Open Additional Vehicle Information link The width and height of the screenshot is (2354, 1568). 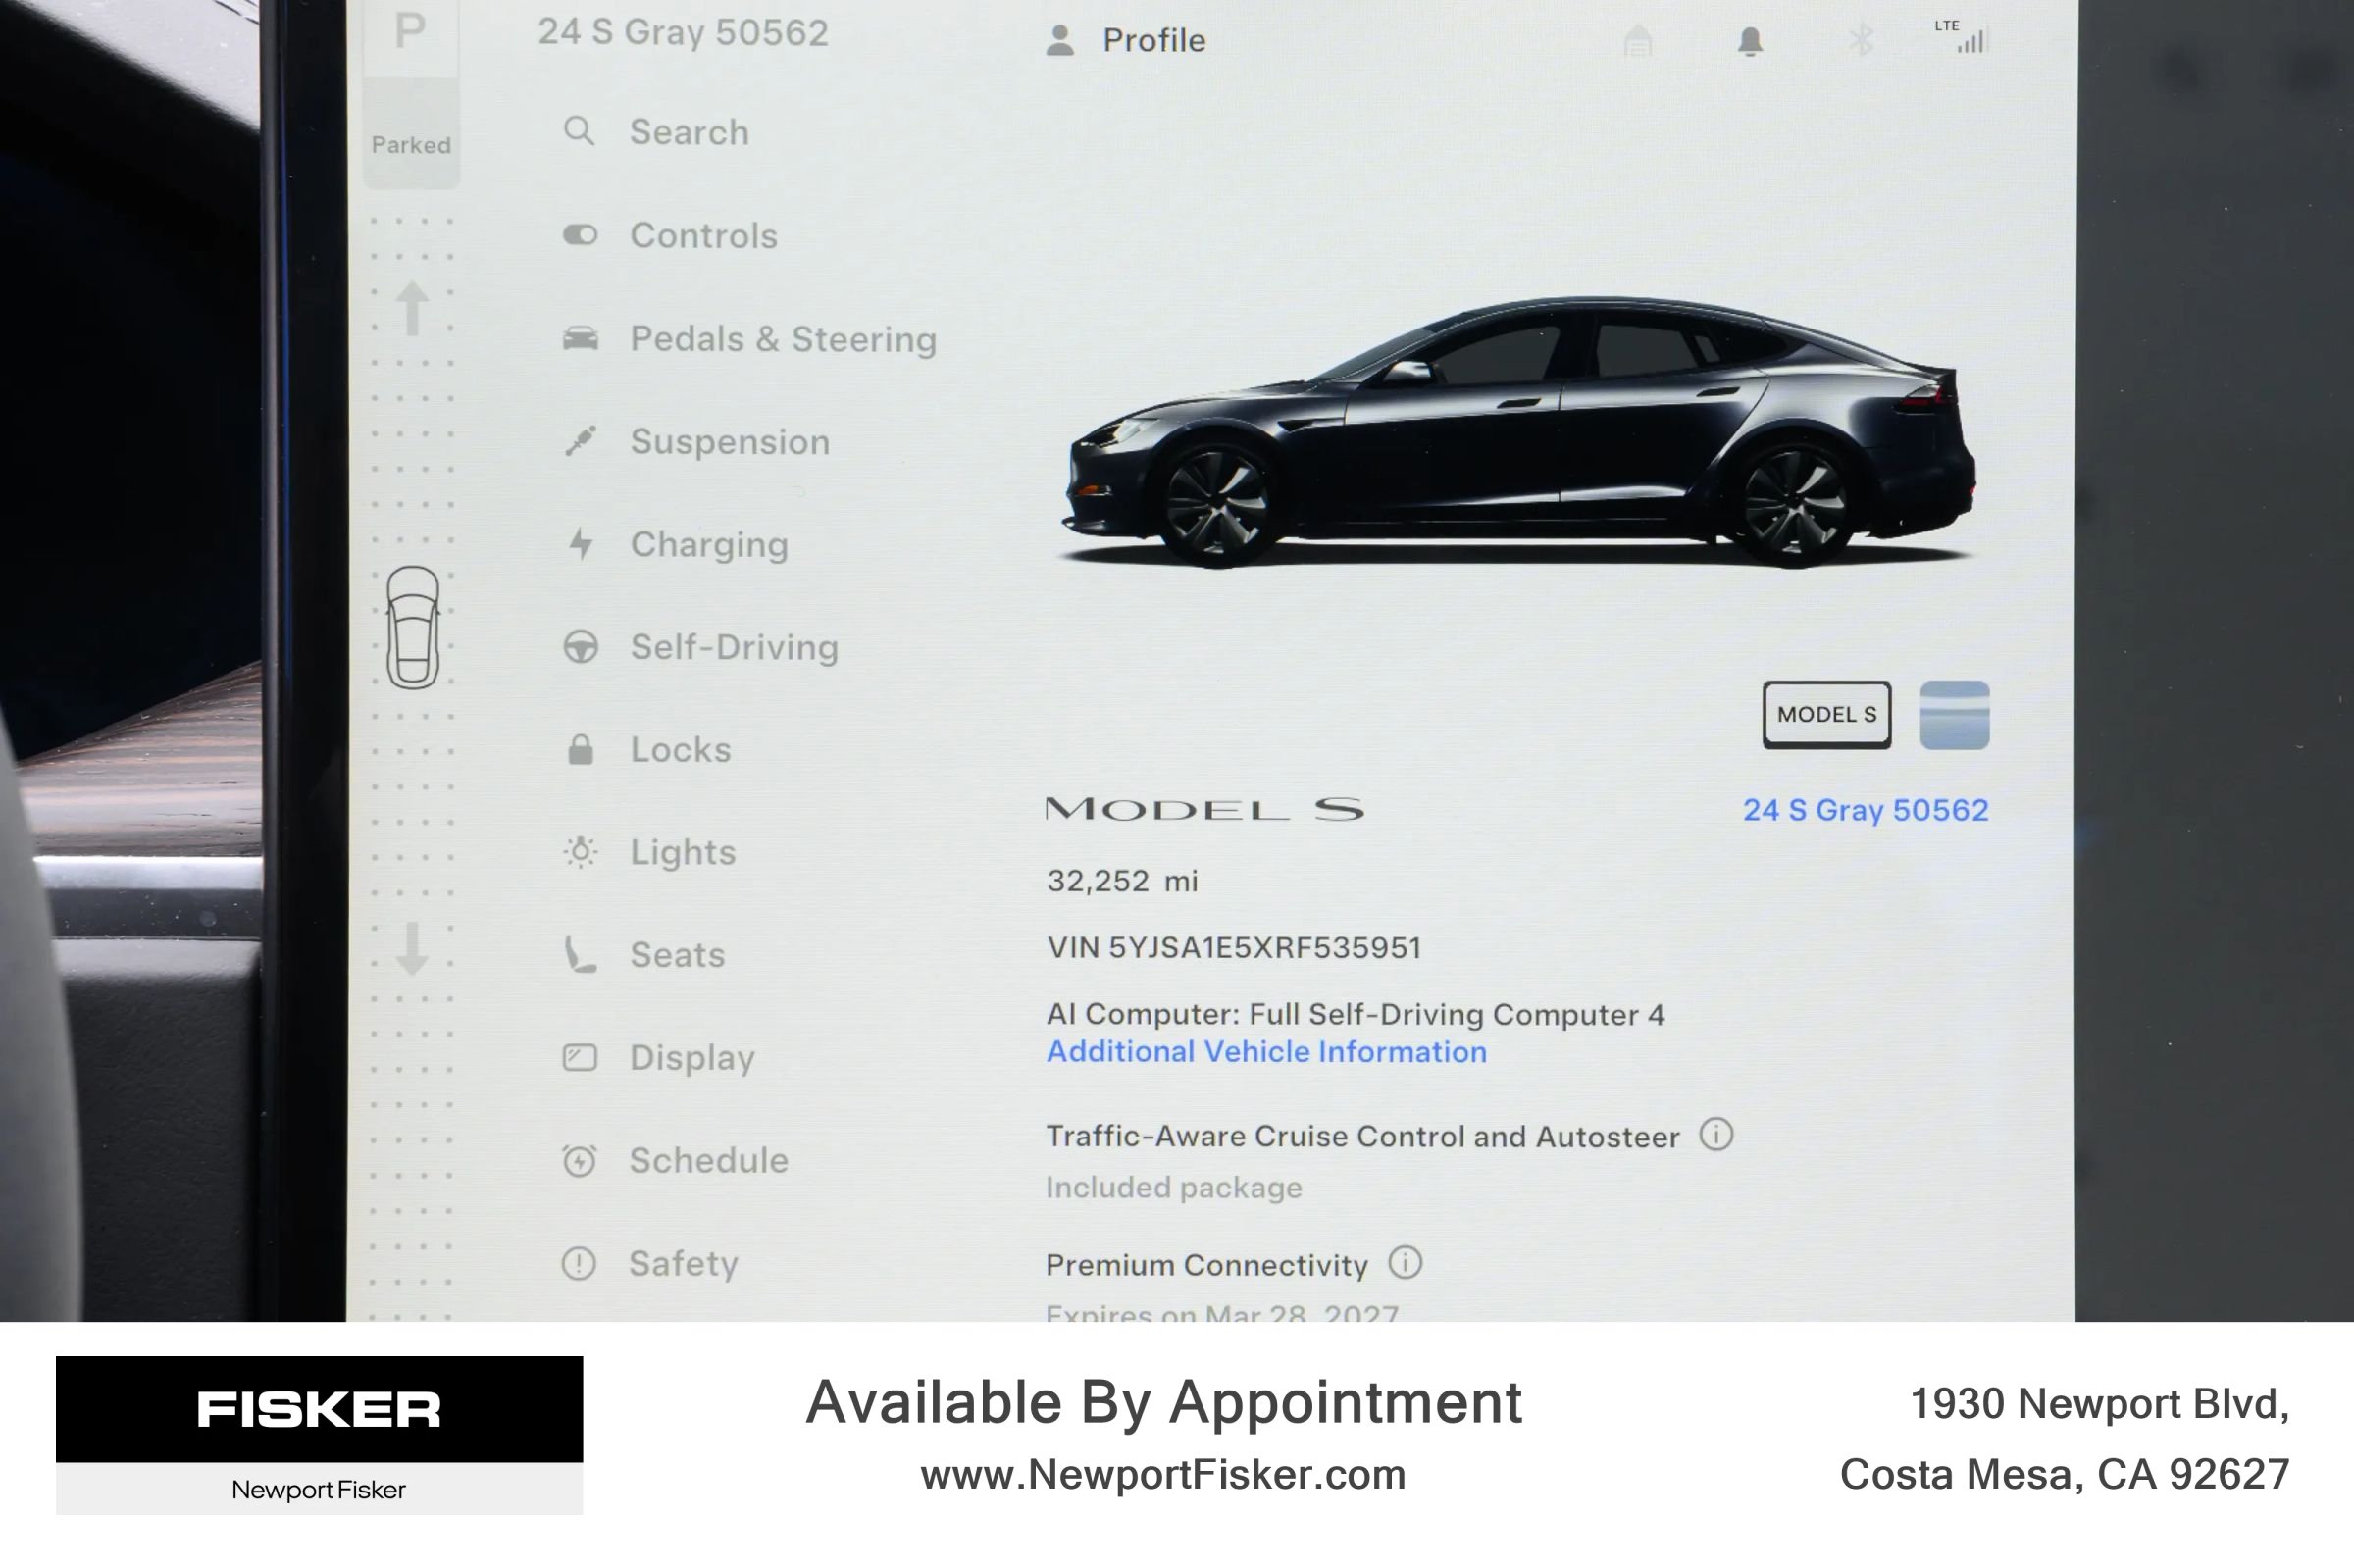coord(1266,1052)
